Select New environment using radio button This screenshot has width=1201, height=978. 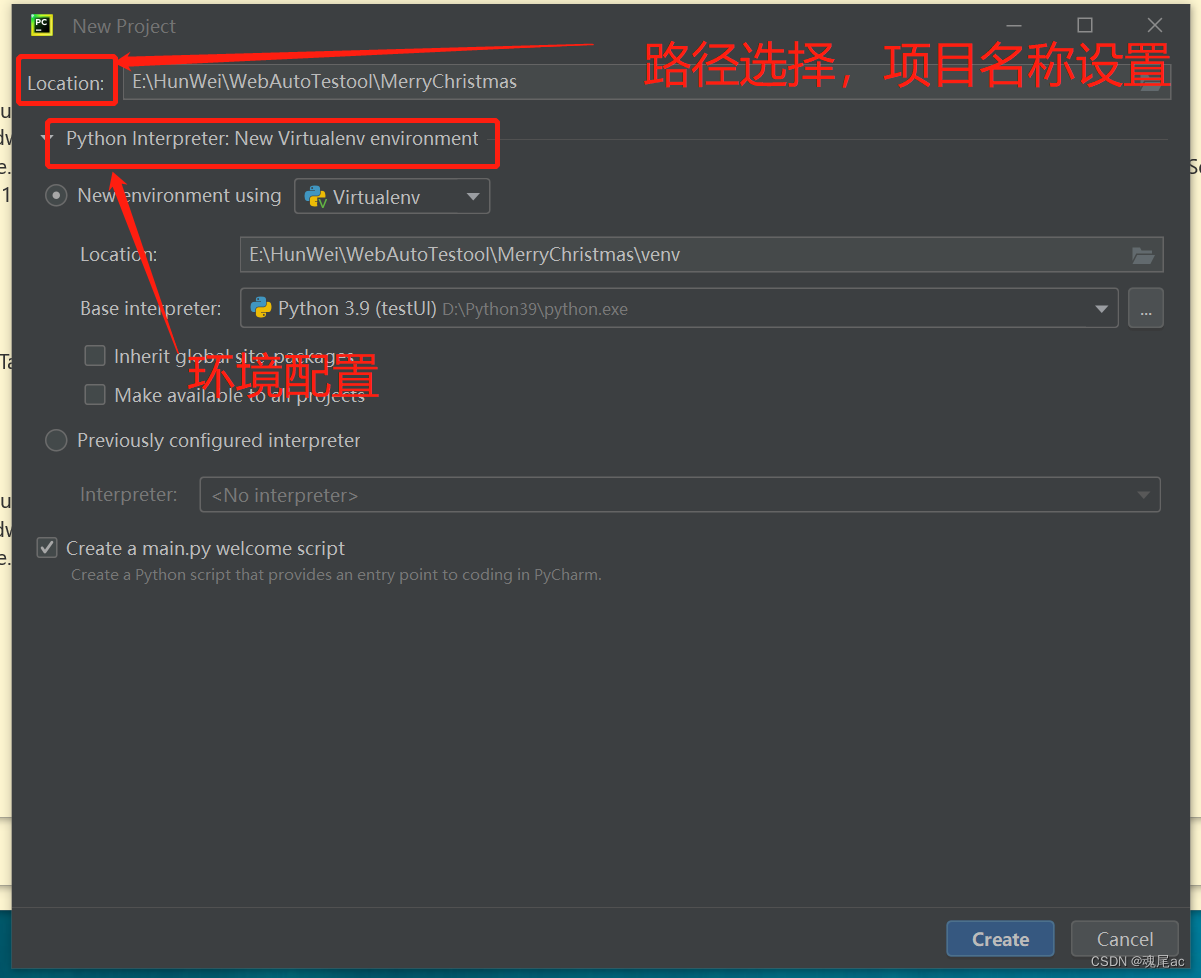(57, 196)
